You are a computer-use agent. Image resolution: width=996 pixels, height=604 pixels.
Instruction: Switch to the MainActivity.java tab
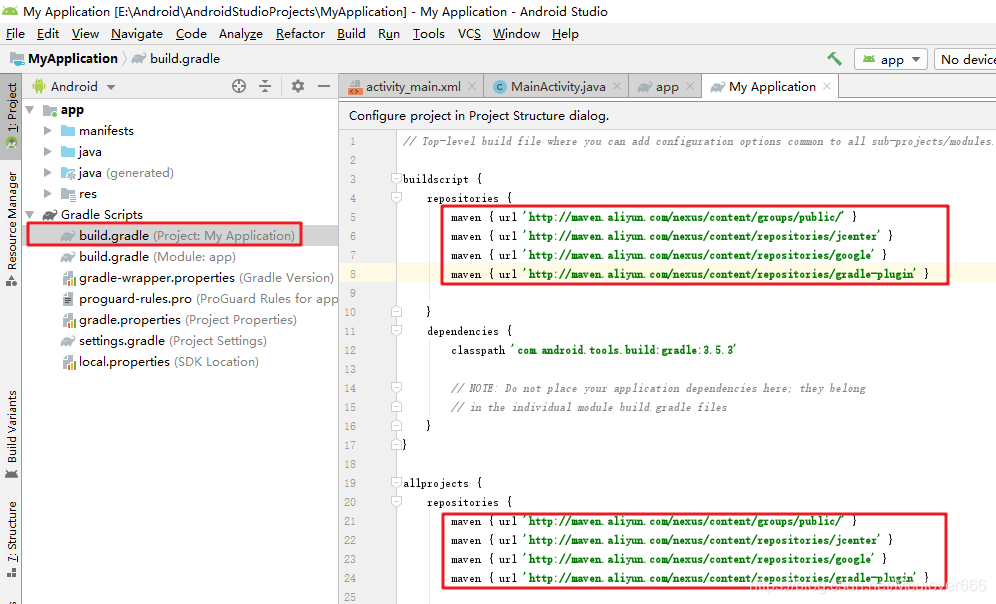coord(558,86)
